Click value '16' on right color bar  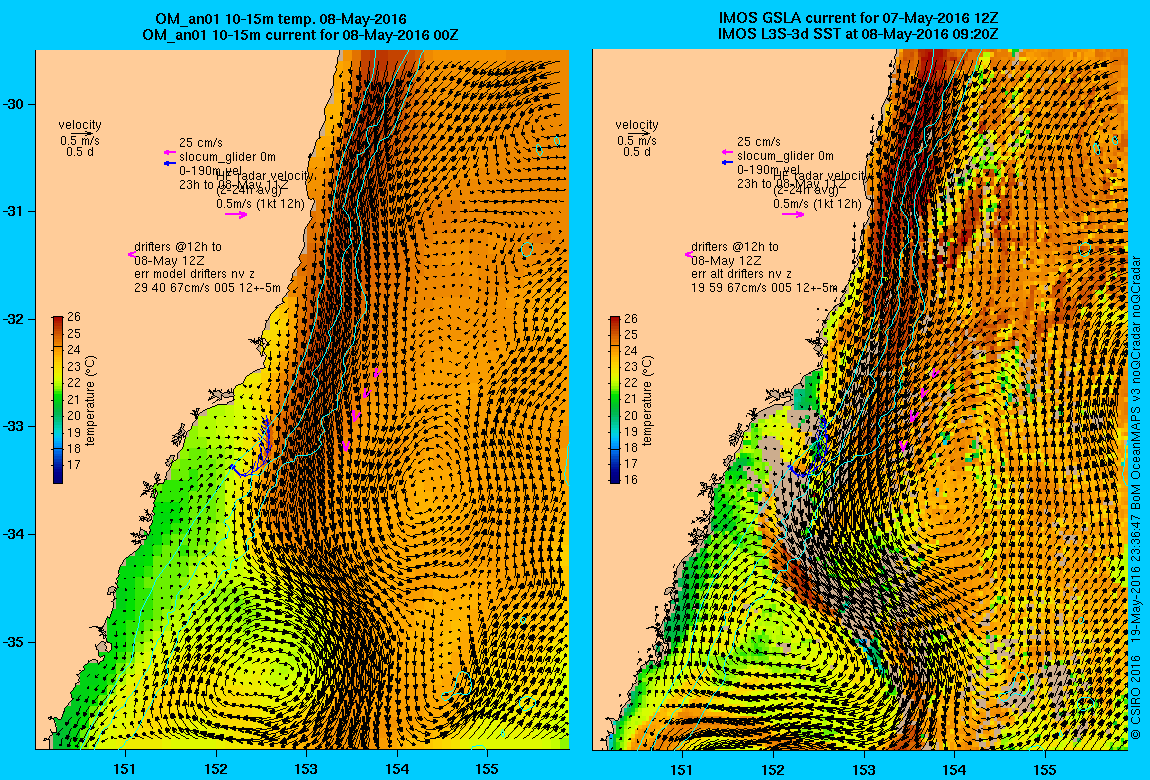[631, 480]
